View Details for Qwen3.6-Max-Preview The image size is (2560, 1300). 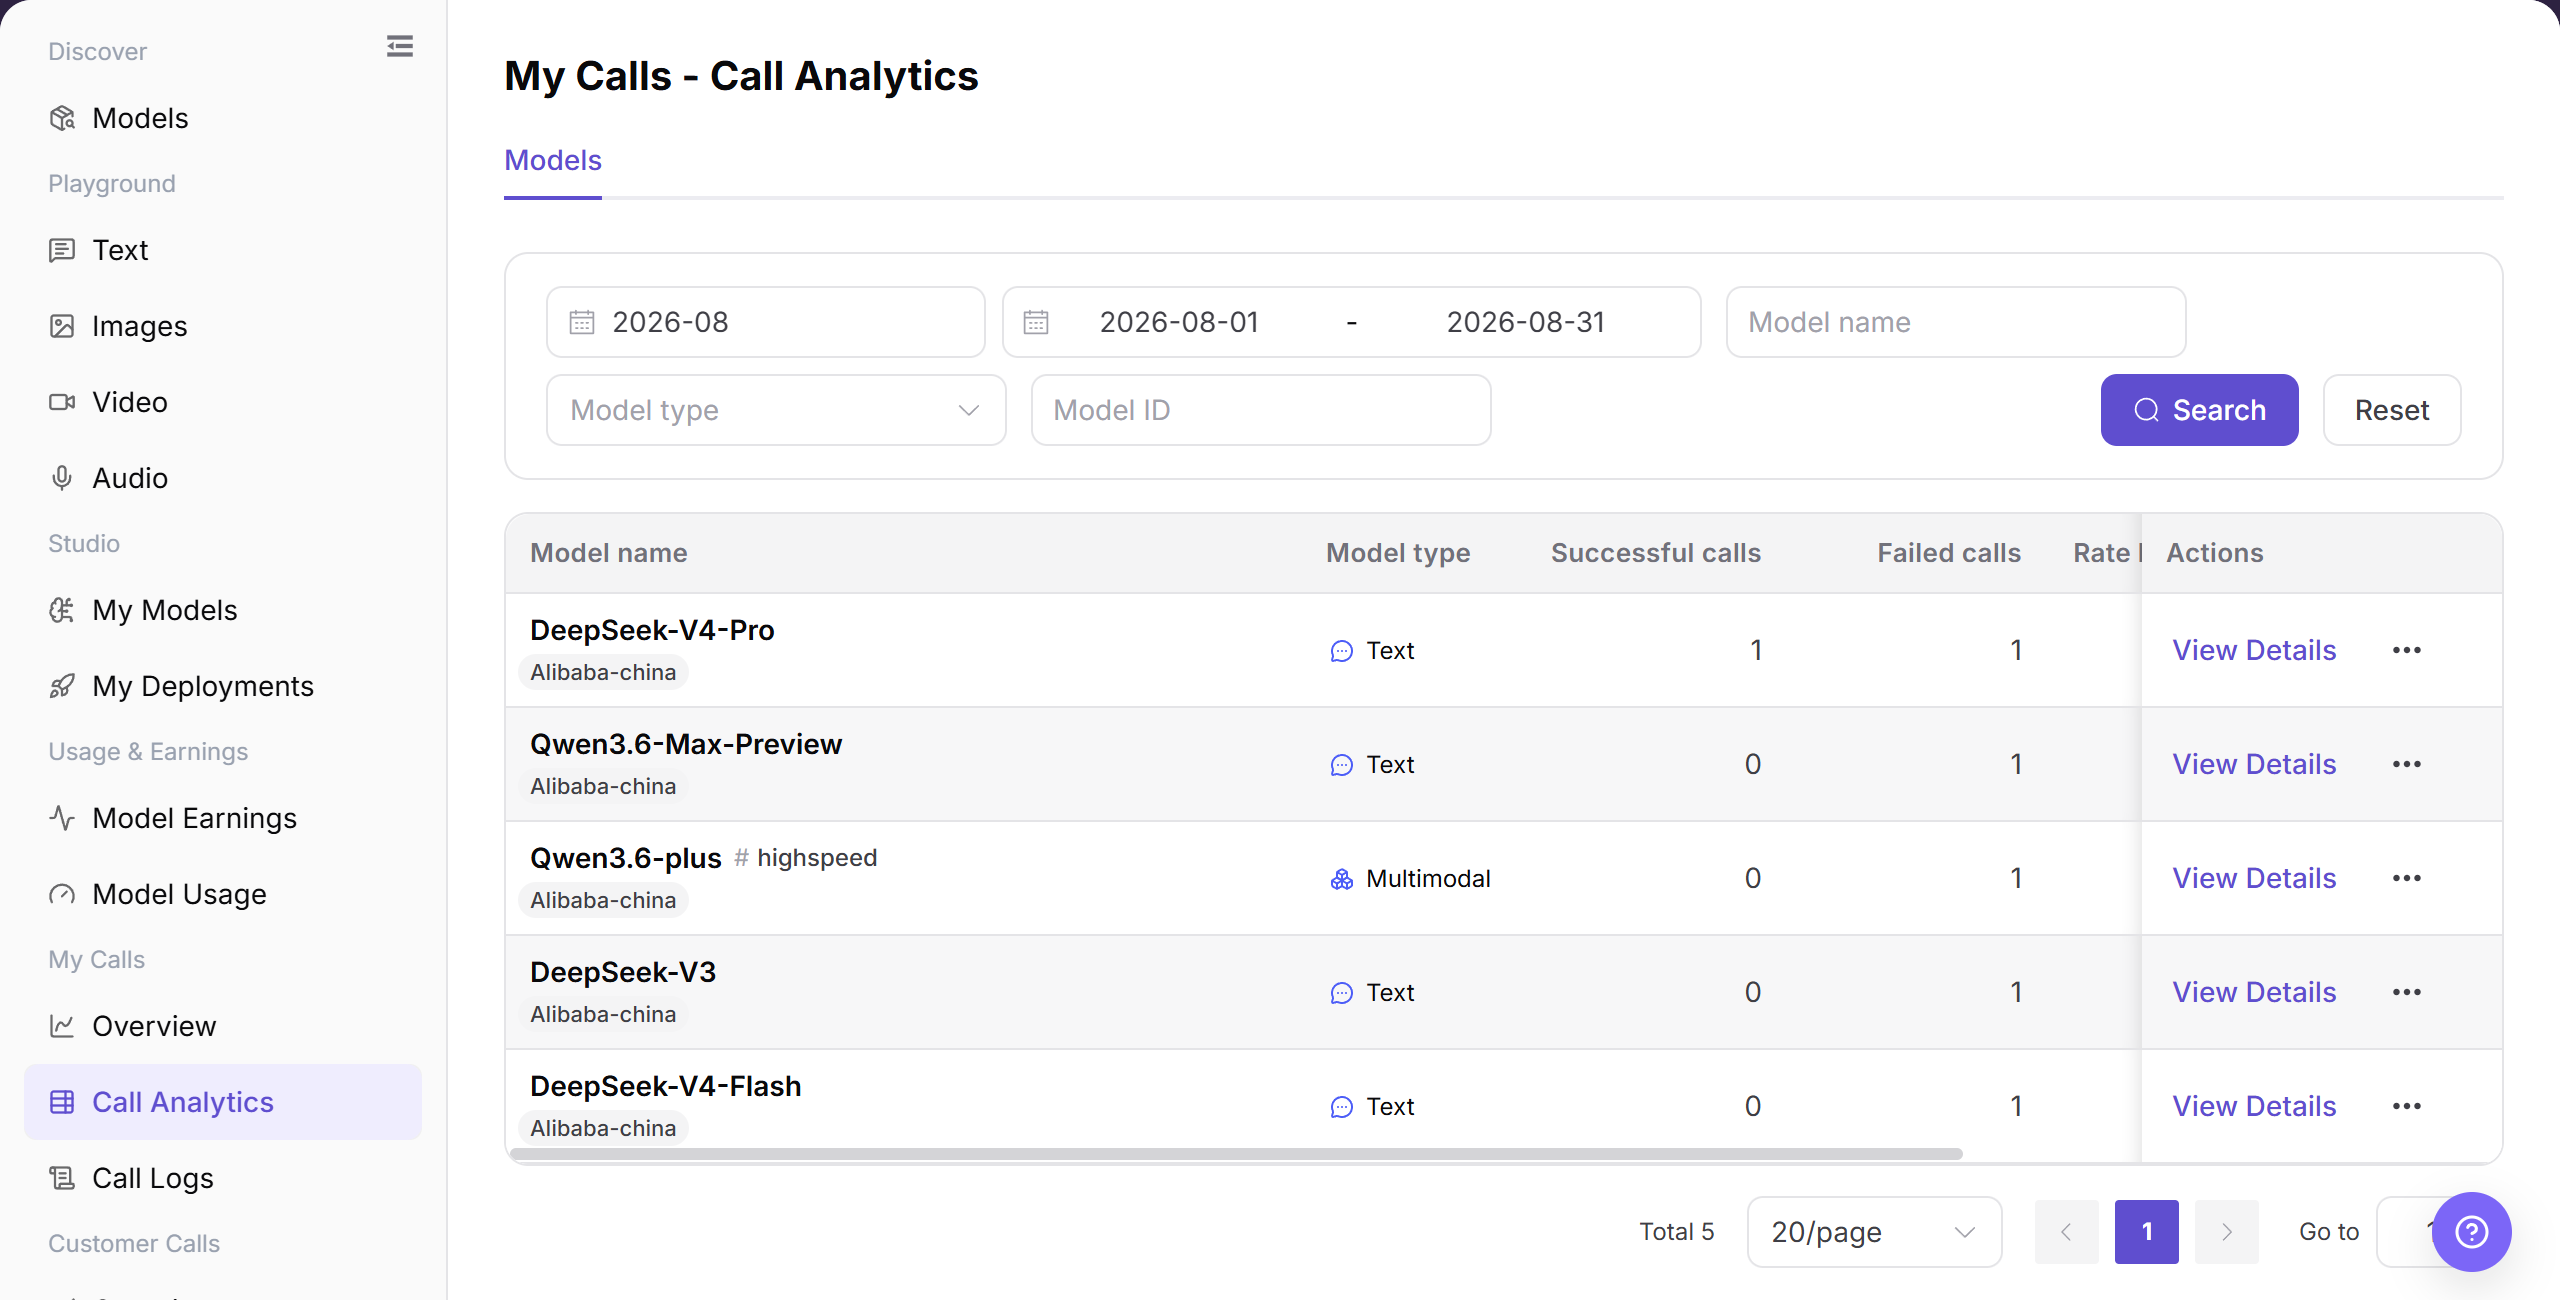[2254, 764]
